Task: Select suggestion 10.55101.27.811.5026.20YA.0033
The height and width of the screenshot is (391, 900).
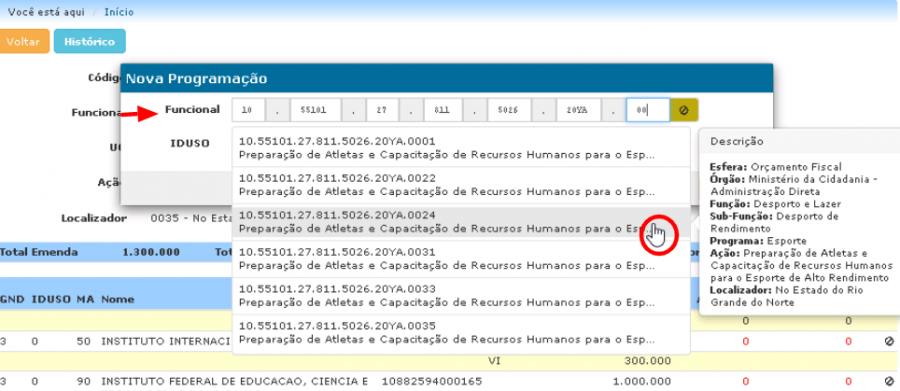Action: 461,296
